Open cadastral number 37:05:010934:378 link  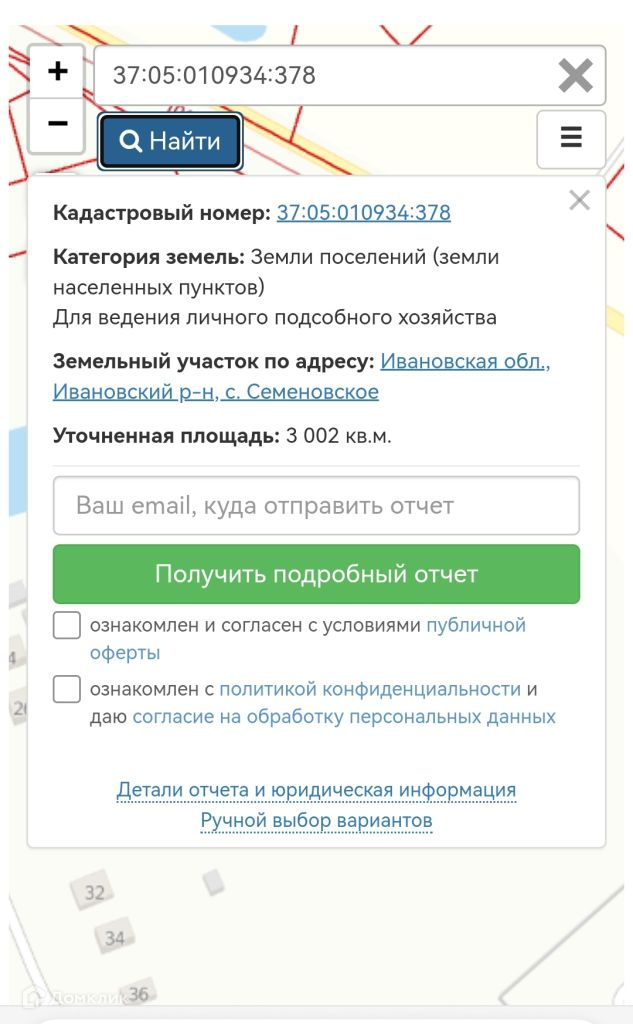click(x=363, y=212)
